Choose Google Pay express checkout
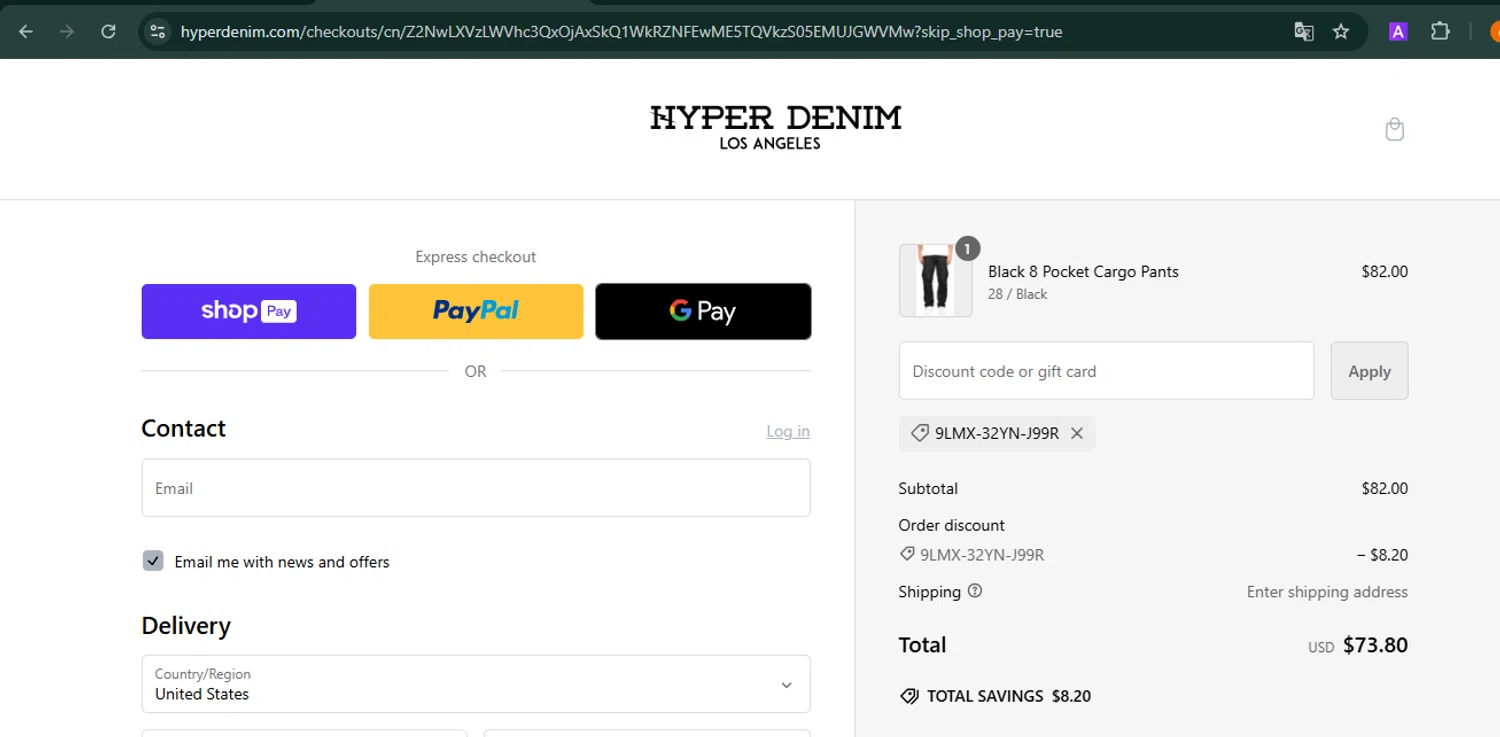This screenshot has height=737, width=1500. [703, 311]
